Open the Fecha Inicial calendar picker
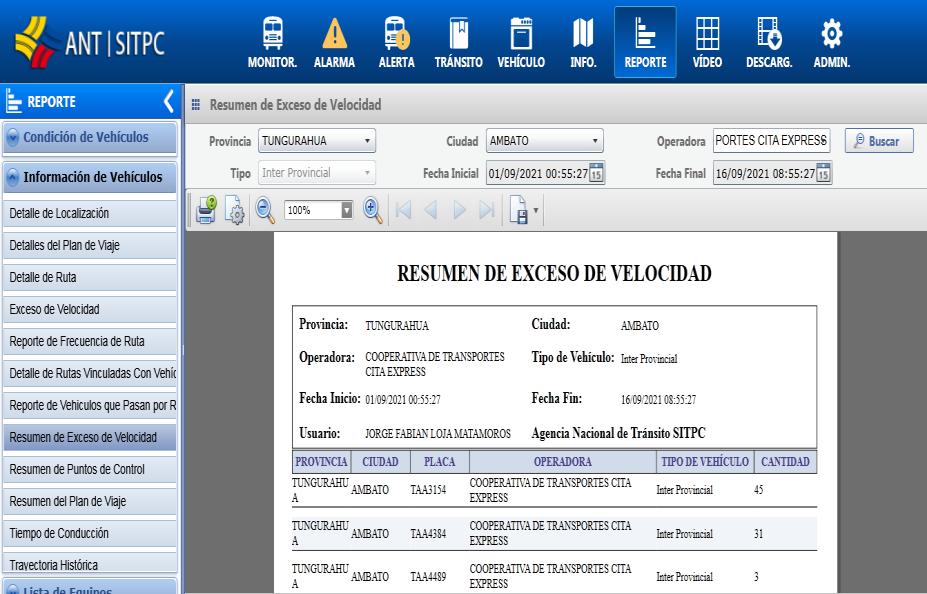 click(x=596, y=173)
